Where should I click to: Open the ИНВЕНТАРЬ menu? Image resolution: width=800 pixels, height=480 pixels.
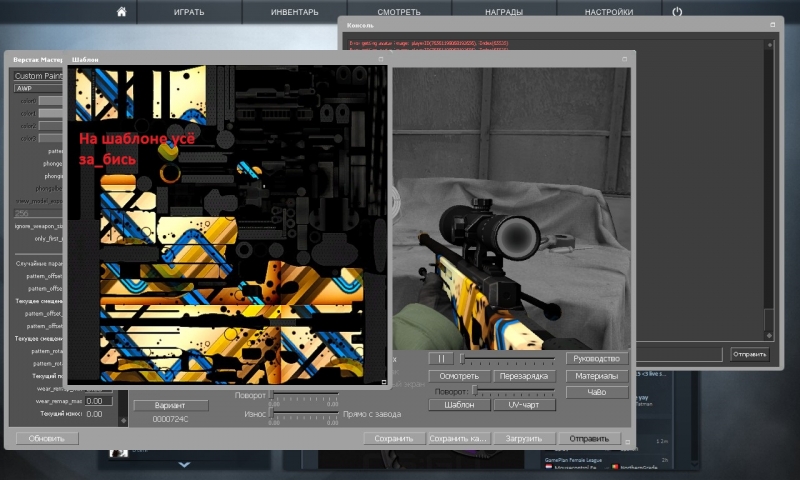(294, 12)
